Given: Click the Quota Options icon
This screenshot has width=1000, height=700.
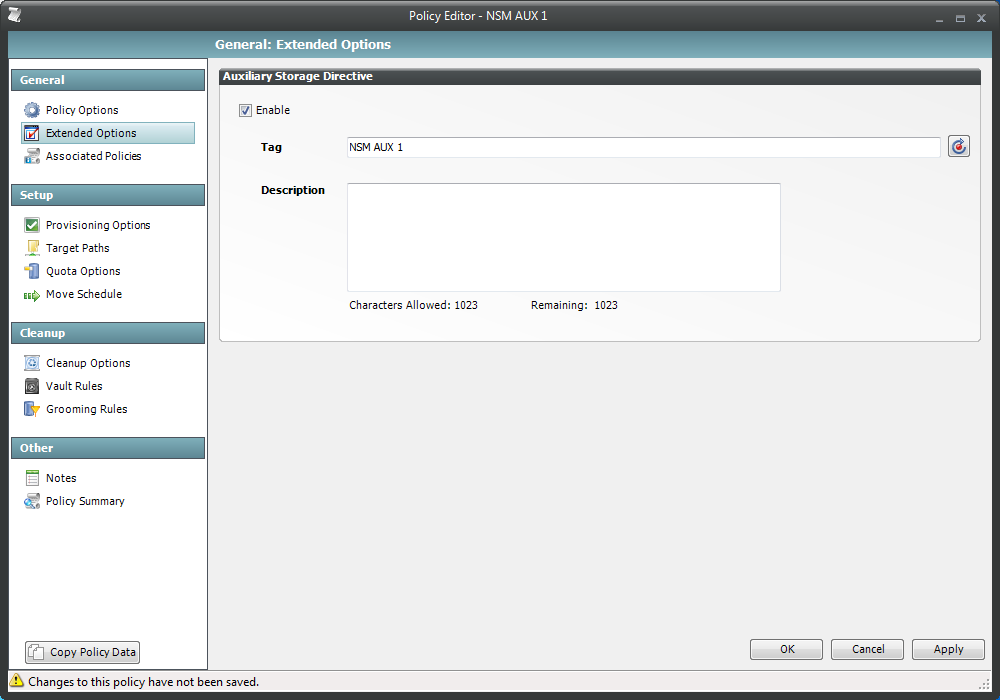Looking at the screenshot, I should coord(32,271).
